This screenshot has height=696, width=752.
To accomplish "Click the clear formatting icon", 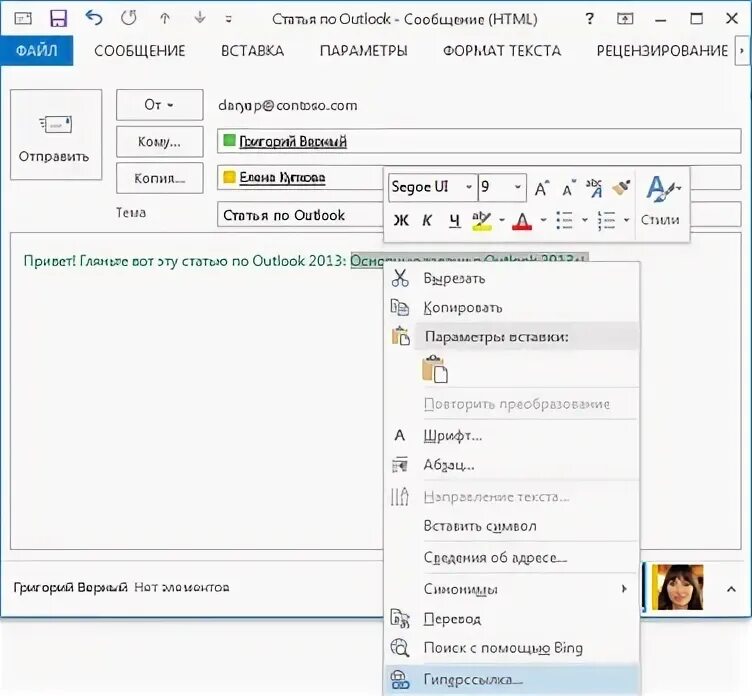I will pyautogui.click(x=595, y=188).
